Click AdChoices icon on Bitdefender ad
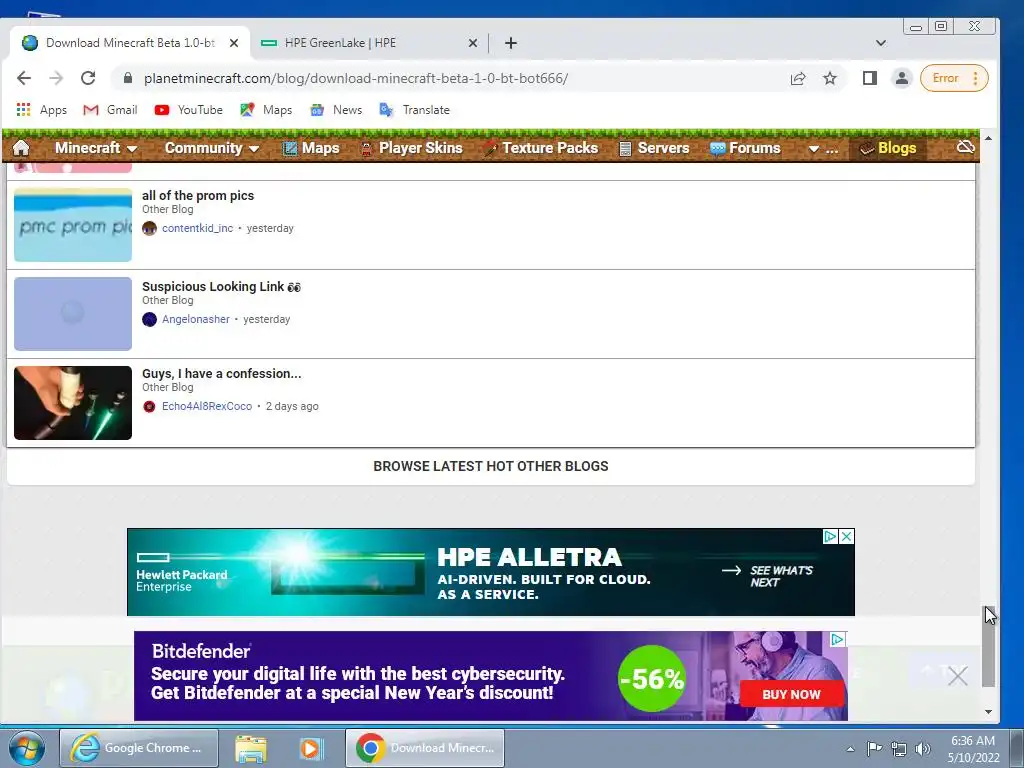The height and width of the screenshot is (768, 1024). coord(838,639)
